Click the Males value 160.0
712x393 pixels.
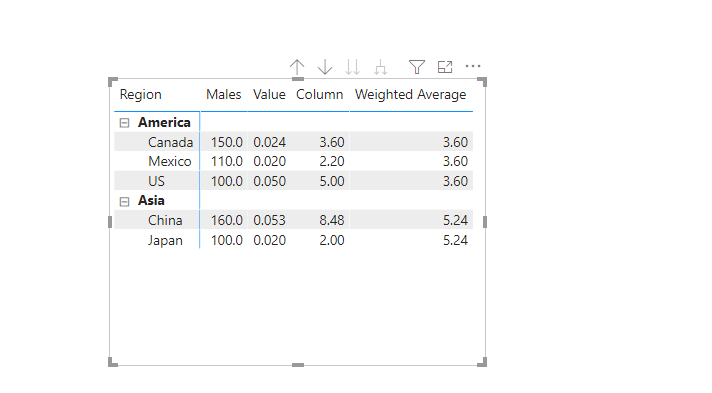(x=227, y=220)
